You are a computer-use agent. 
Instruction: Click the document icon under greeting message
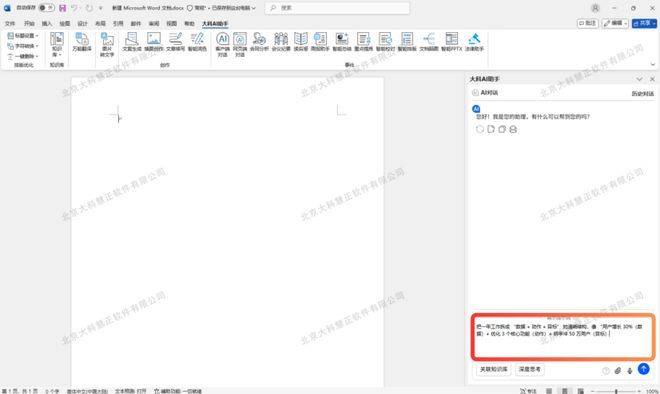(x=491, y=129)
